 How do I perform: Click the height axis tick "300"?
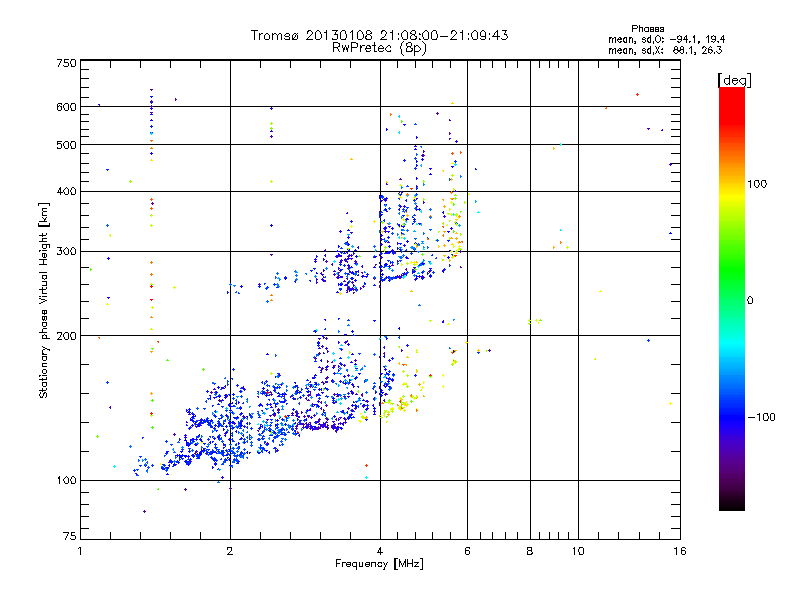pos(66,252)
